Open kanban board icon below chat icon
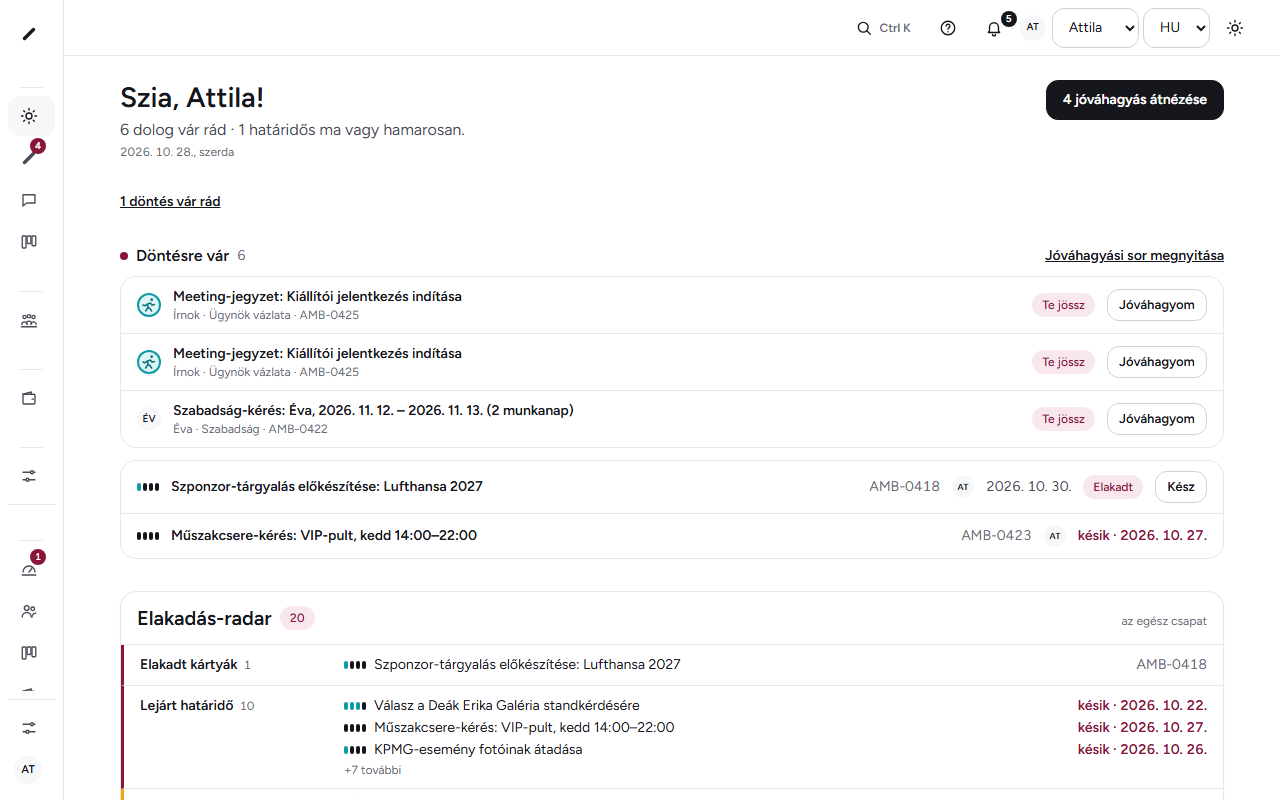Viewport: 1280px width, 800px height. point(30,242)
